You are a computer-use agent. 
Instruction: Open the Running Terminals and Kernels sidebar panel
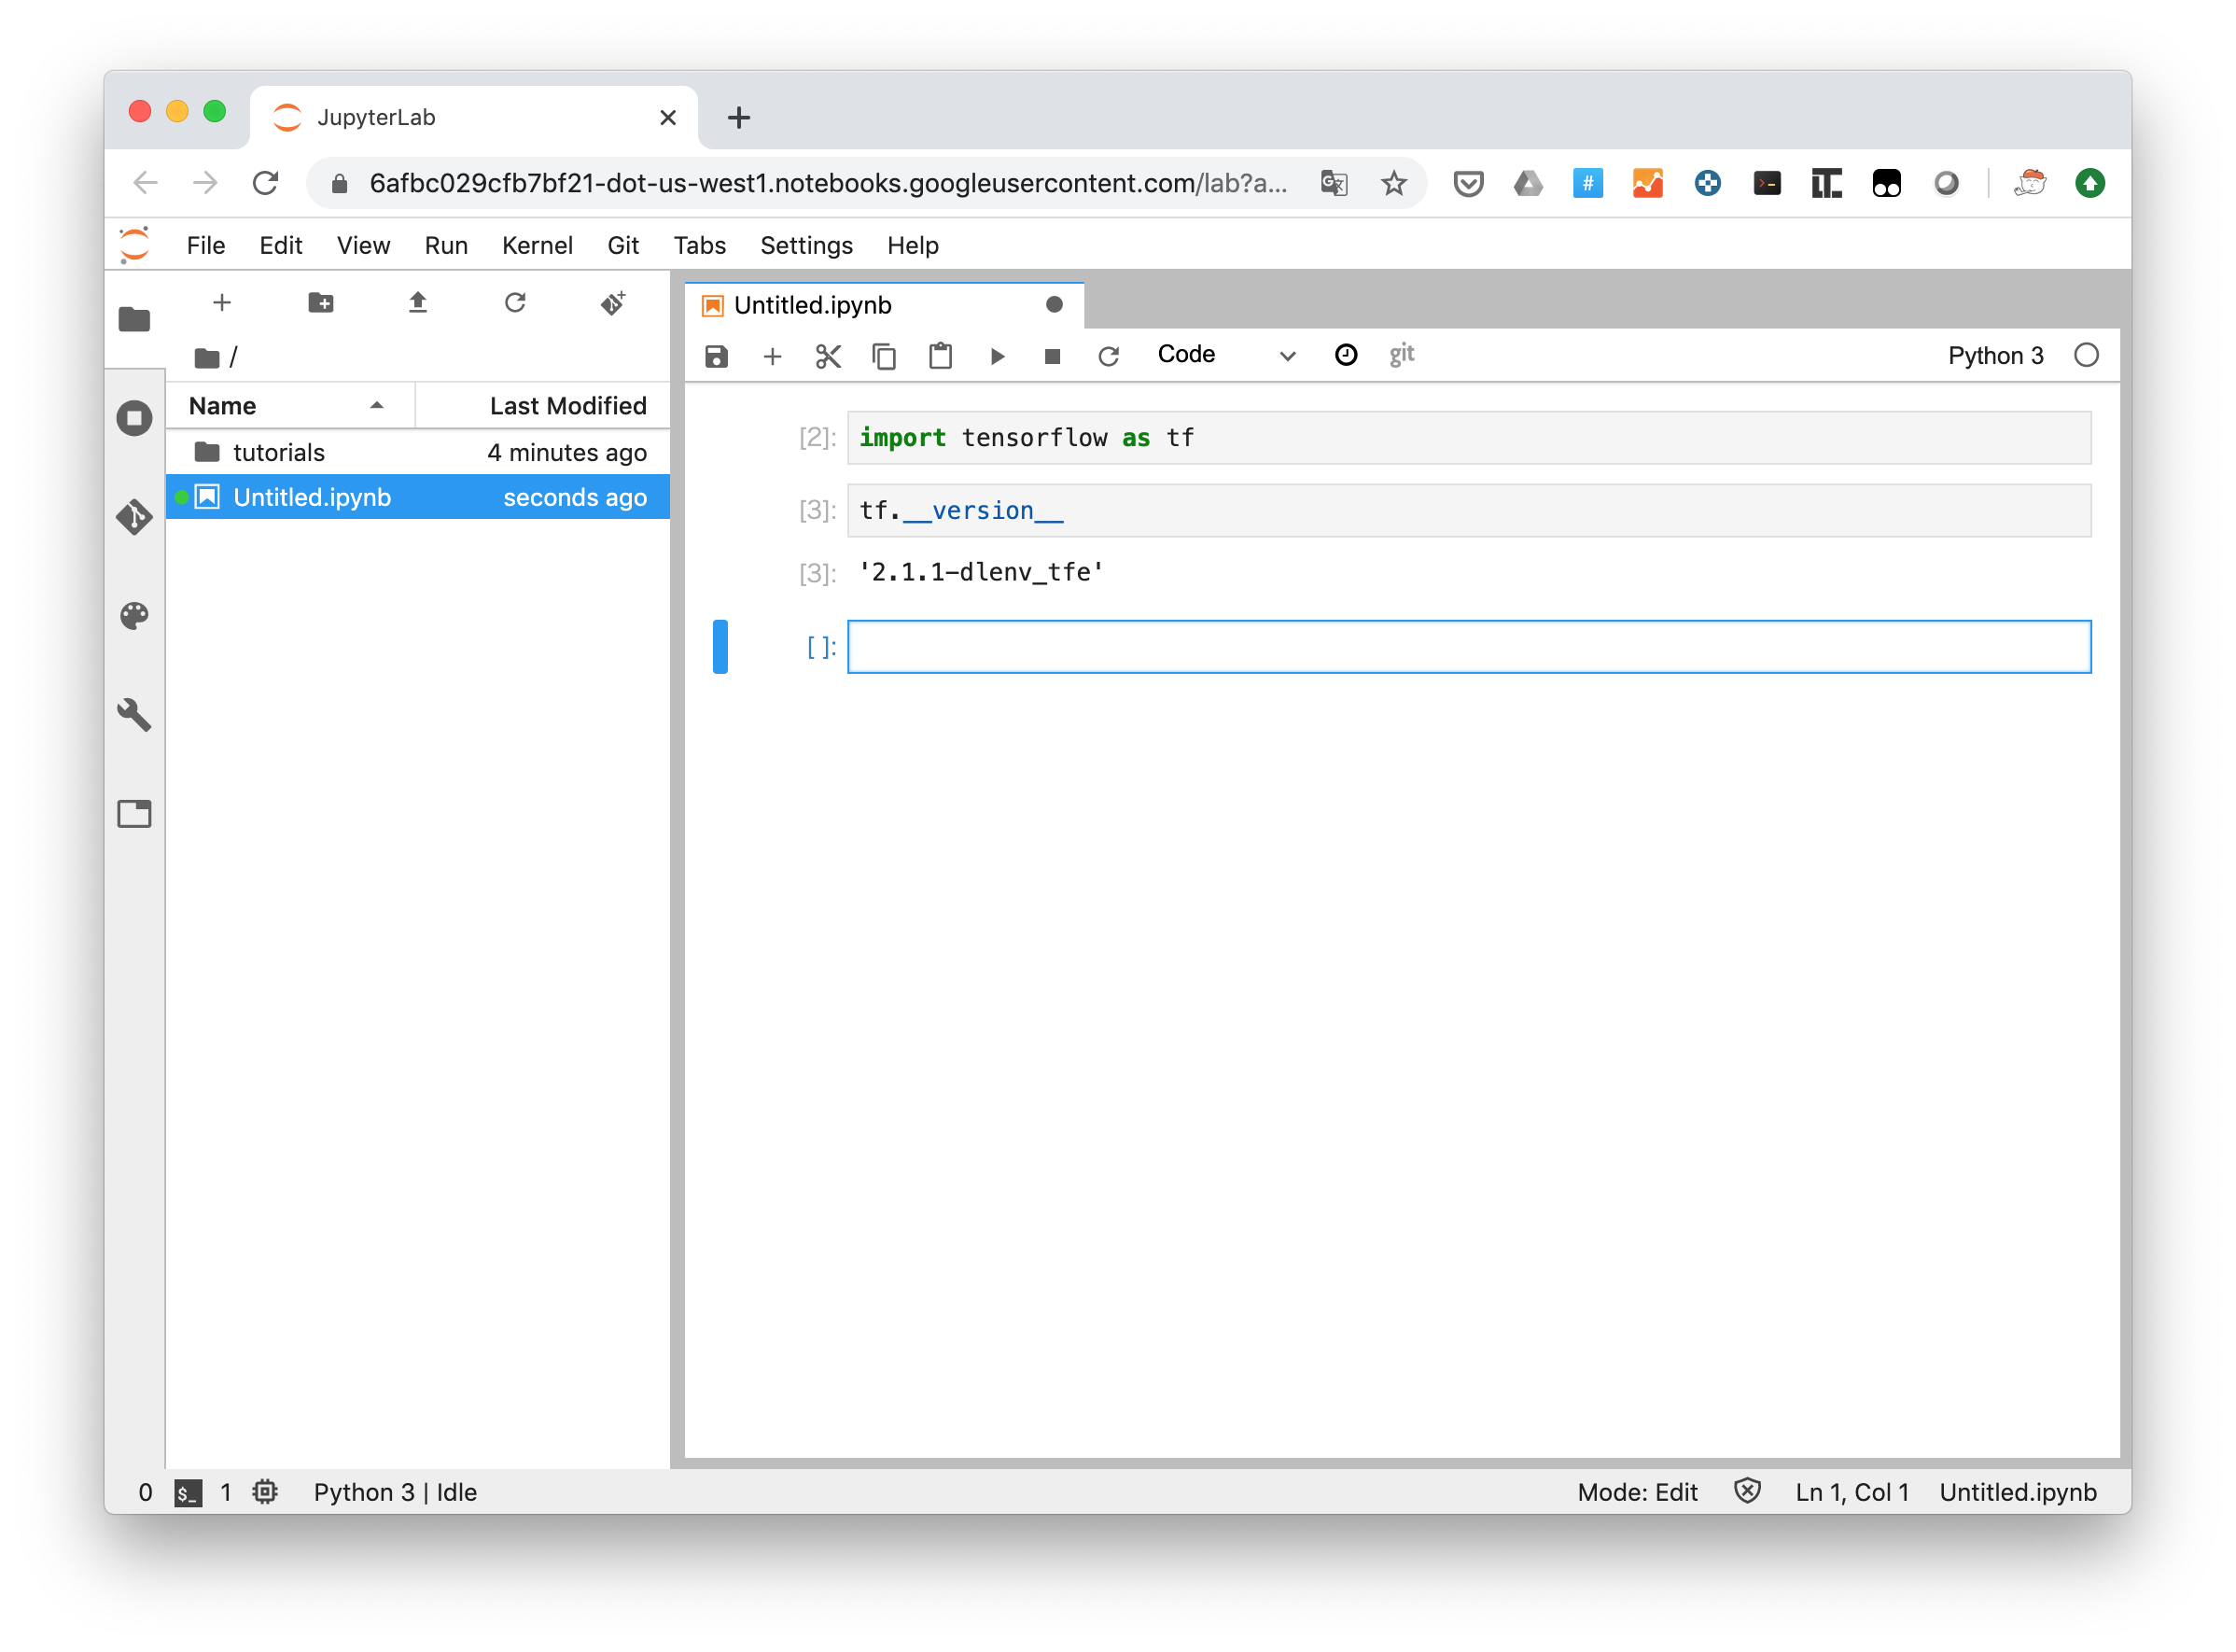pyautogui.click(x=134, y=418)
